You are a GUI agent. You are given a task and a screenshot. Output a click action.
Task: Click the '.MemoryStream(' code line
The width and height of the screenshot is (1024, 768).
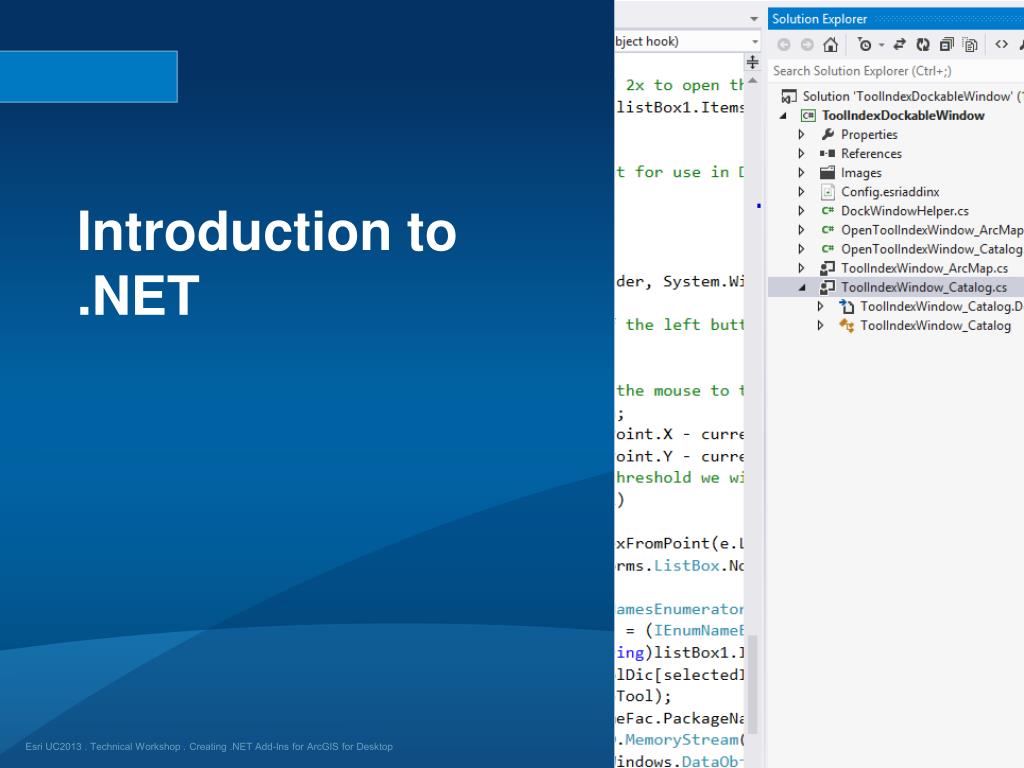[x=679, y=740]
